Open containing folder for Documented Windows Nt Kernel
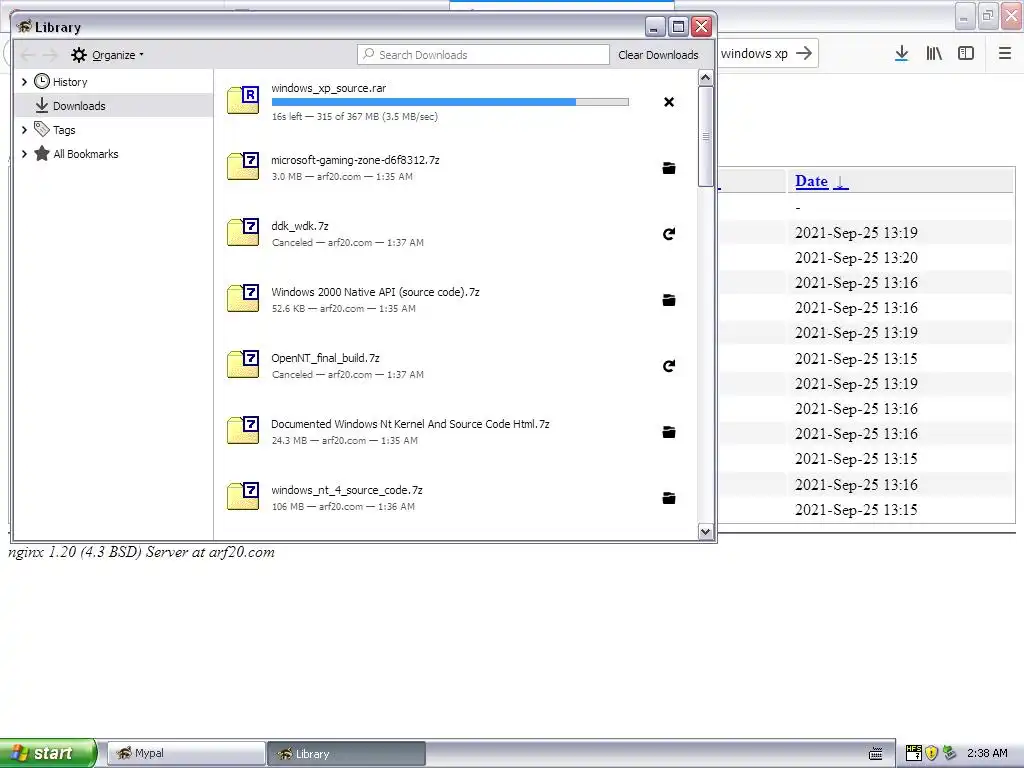 (669, 432)
